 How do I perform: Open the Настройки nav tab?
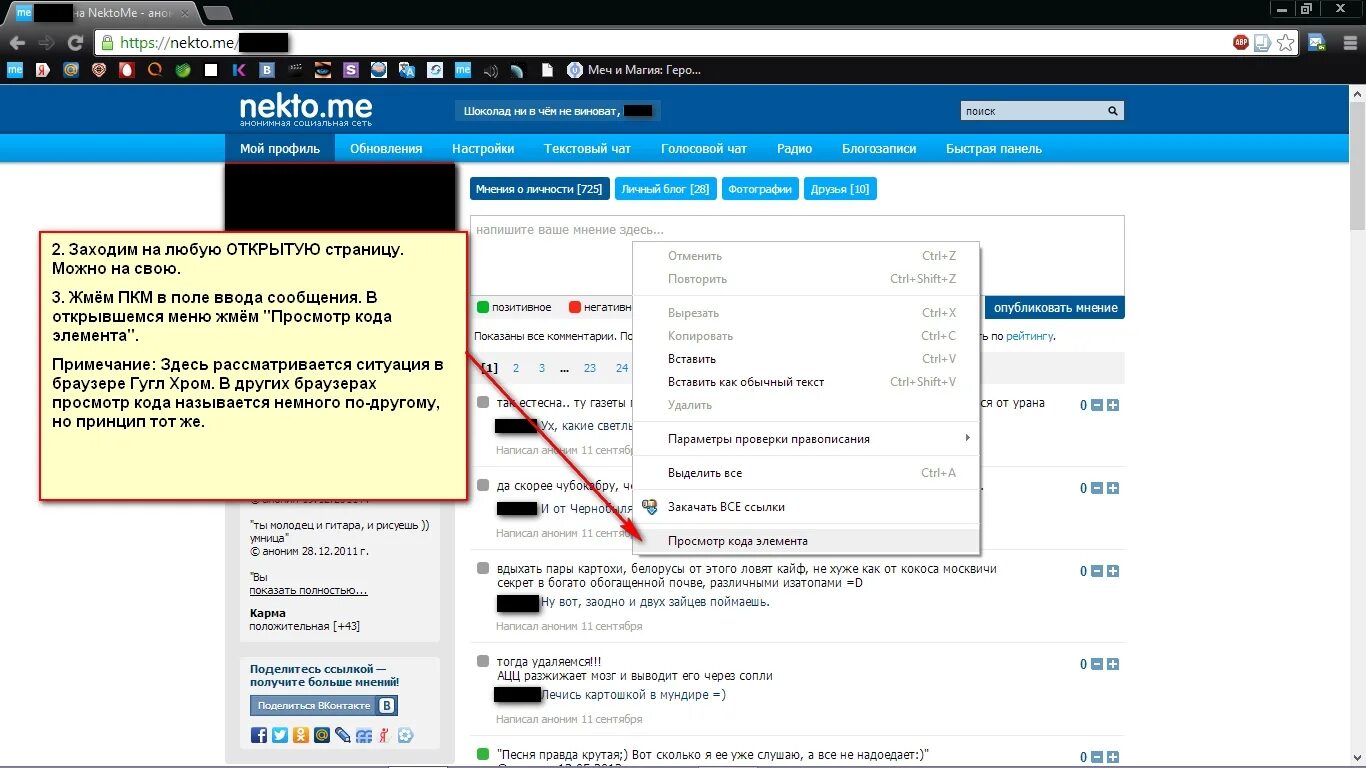coord(483,148)
